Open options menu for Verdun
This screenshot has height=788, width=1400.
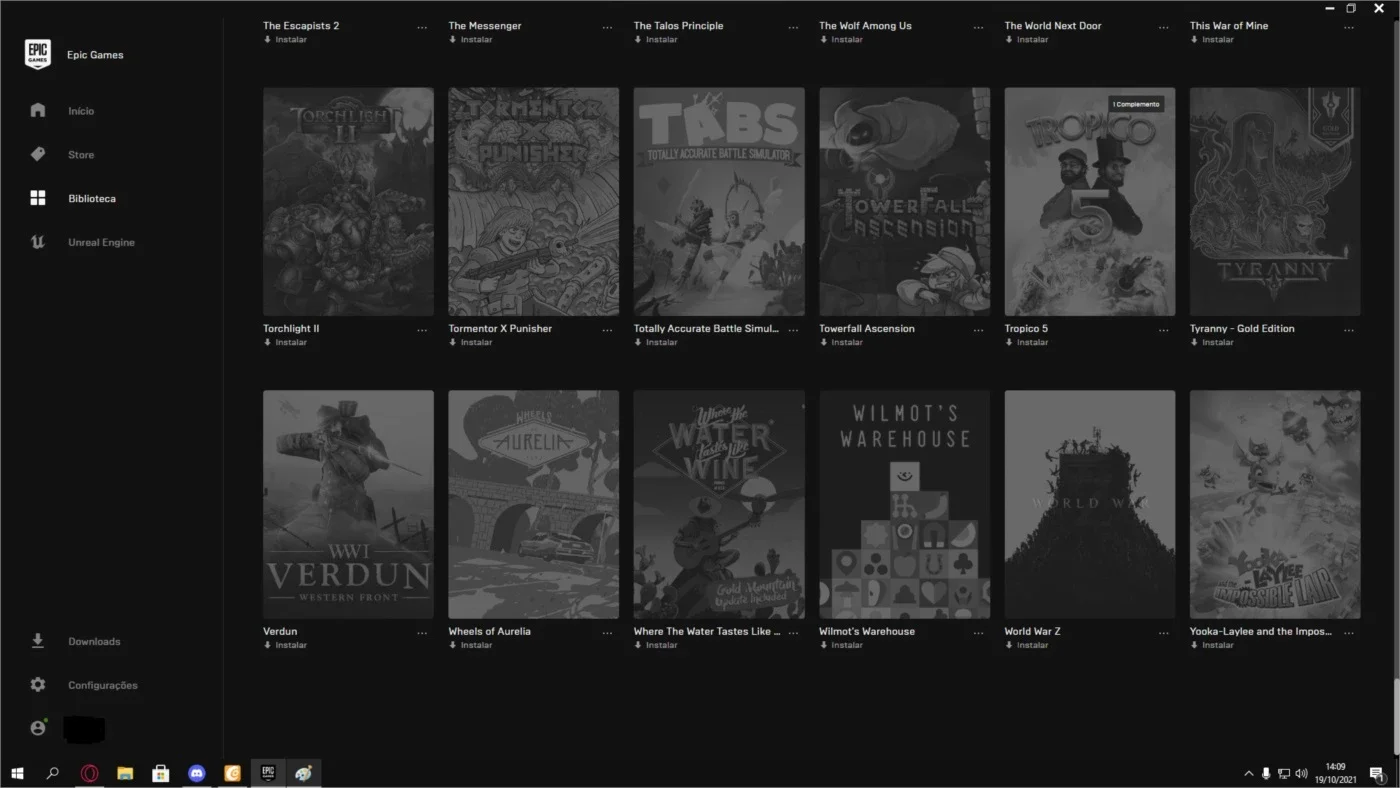point(422,633)
